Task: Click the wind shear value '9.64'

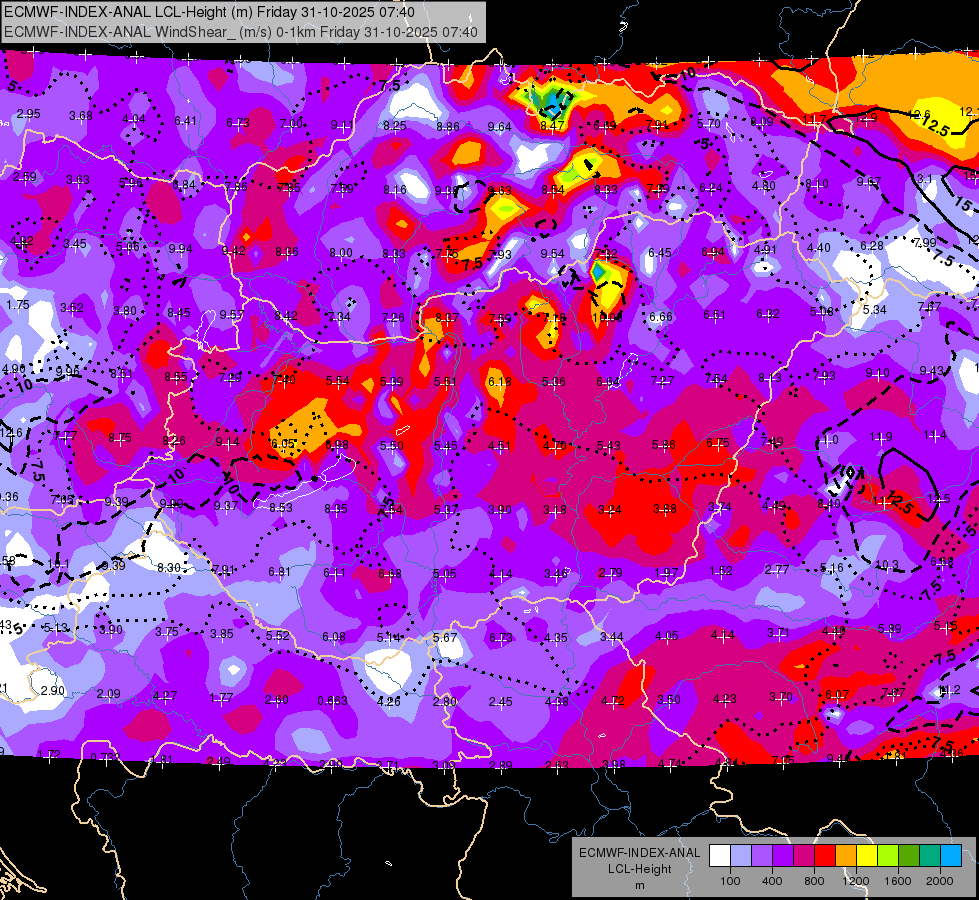Action: tap(499, 127)
